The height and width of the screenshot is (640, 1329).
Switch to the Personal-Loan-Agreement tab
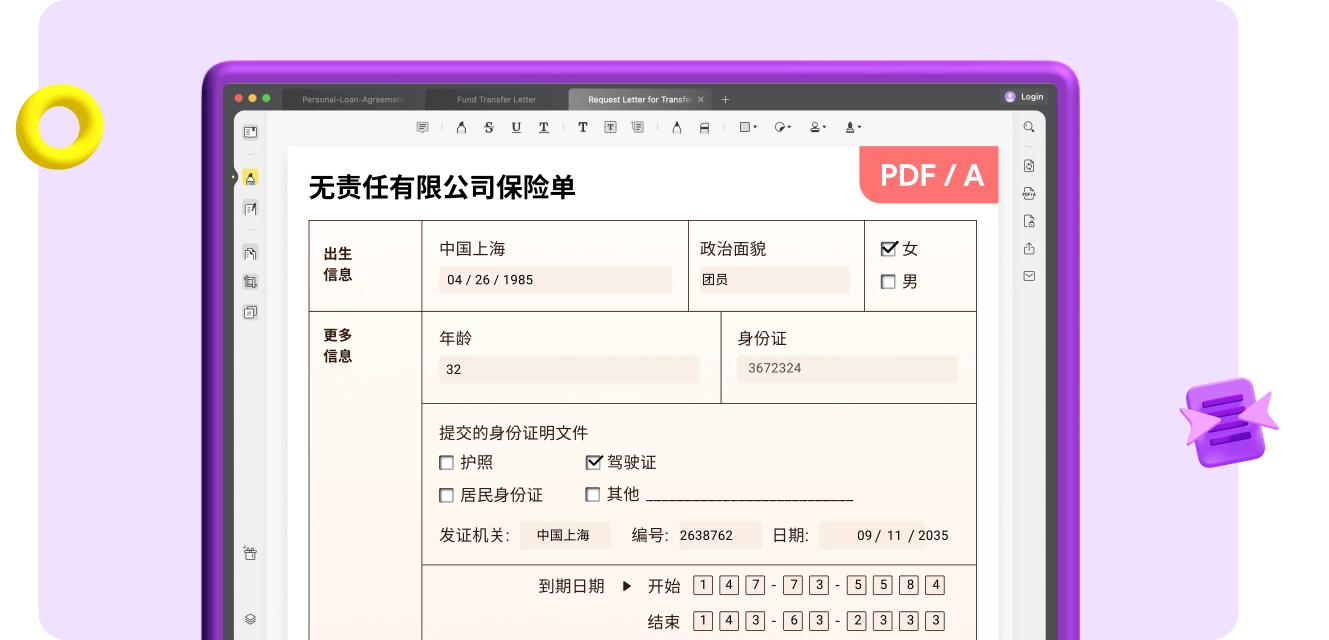click(353, 99)
